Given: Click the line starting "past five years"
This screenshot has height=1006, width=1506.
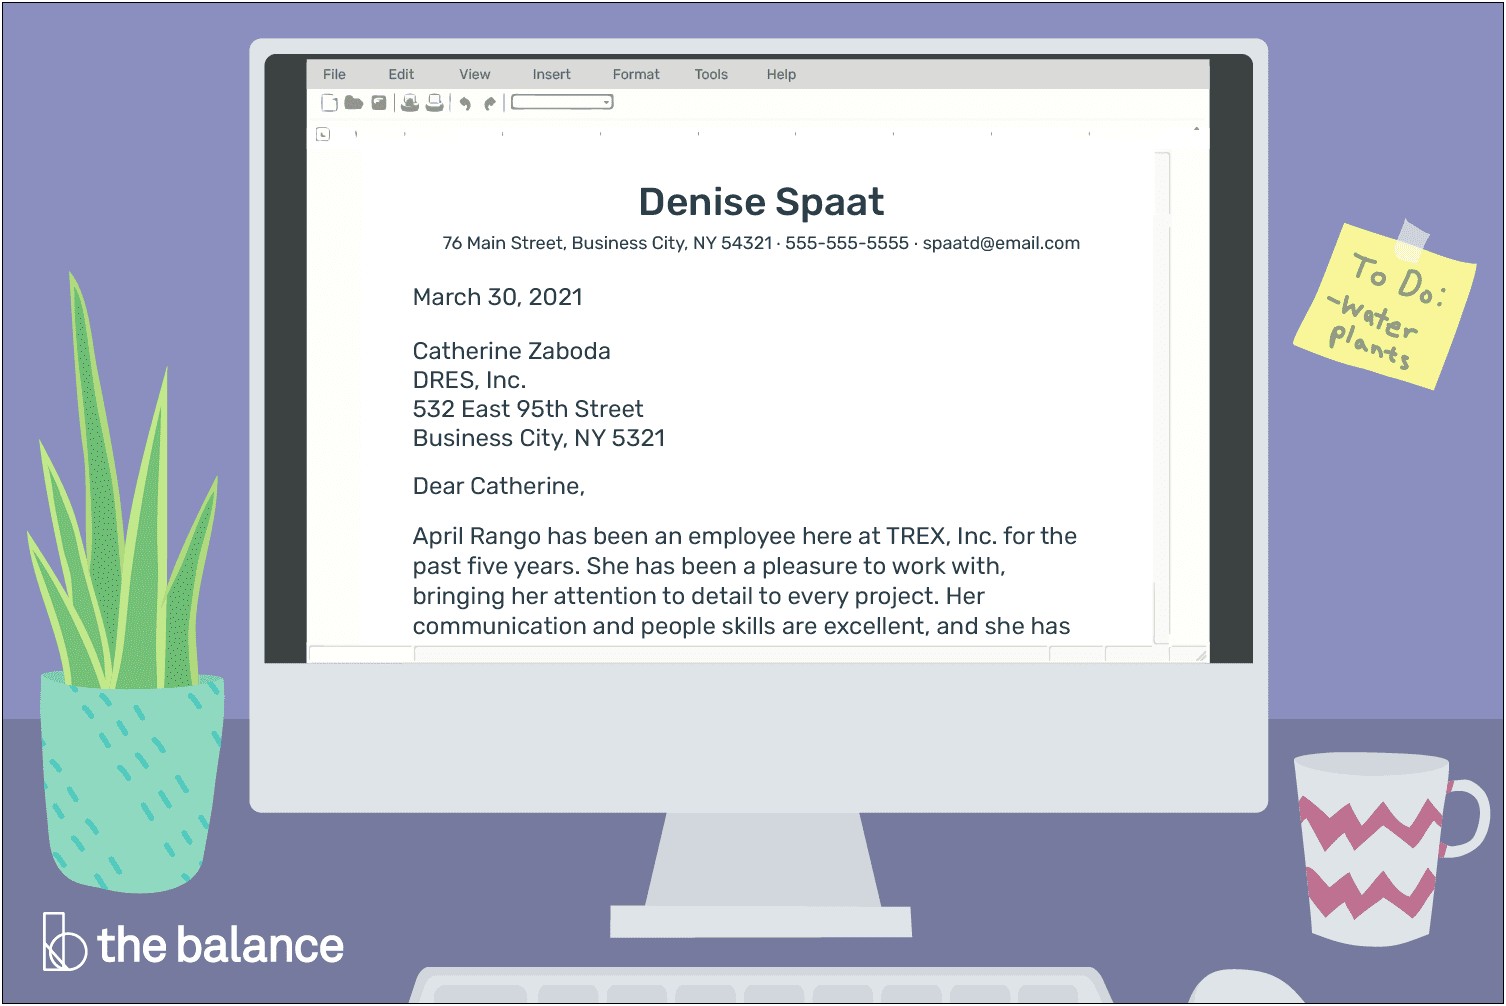Looking at the screenshot, I should [709, 566].
